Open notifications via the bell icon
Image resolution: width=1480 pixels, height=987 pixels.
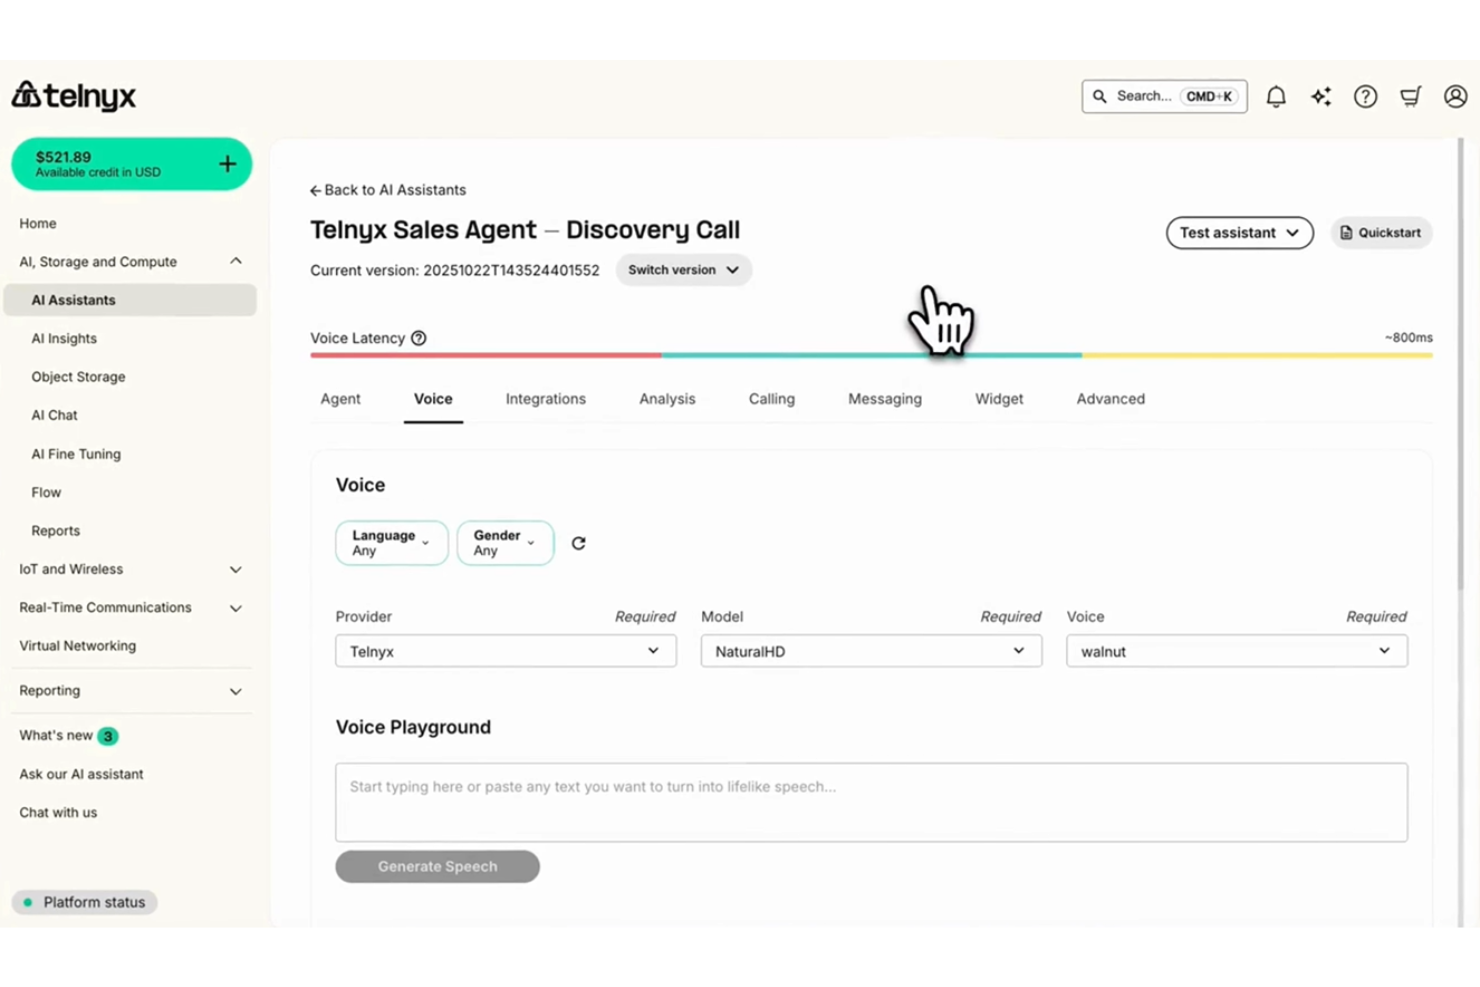coord(1276,96)
